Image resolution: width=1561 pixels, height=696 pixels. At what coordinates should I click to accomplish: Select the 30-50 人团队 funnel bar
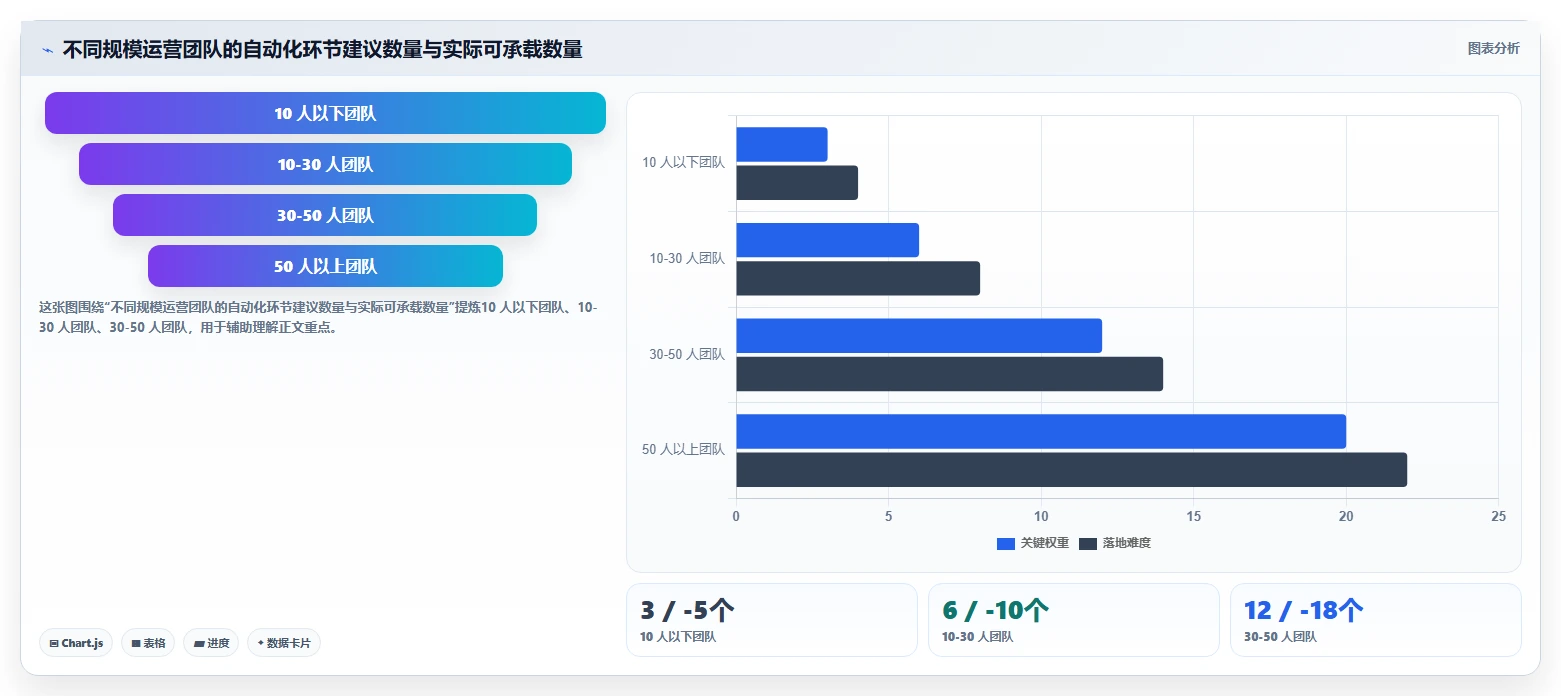click(x=325, y=215)
